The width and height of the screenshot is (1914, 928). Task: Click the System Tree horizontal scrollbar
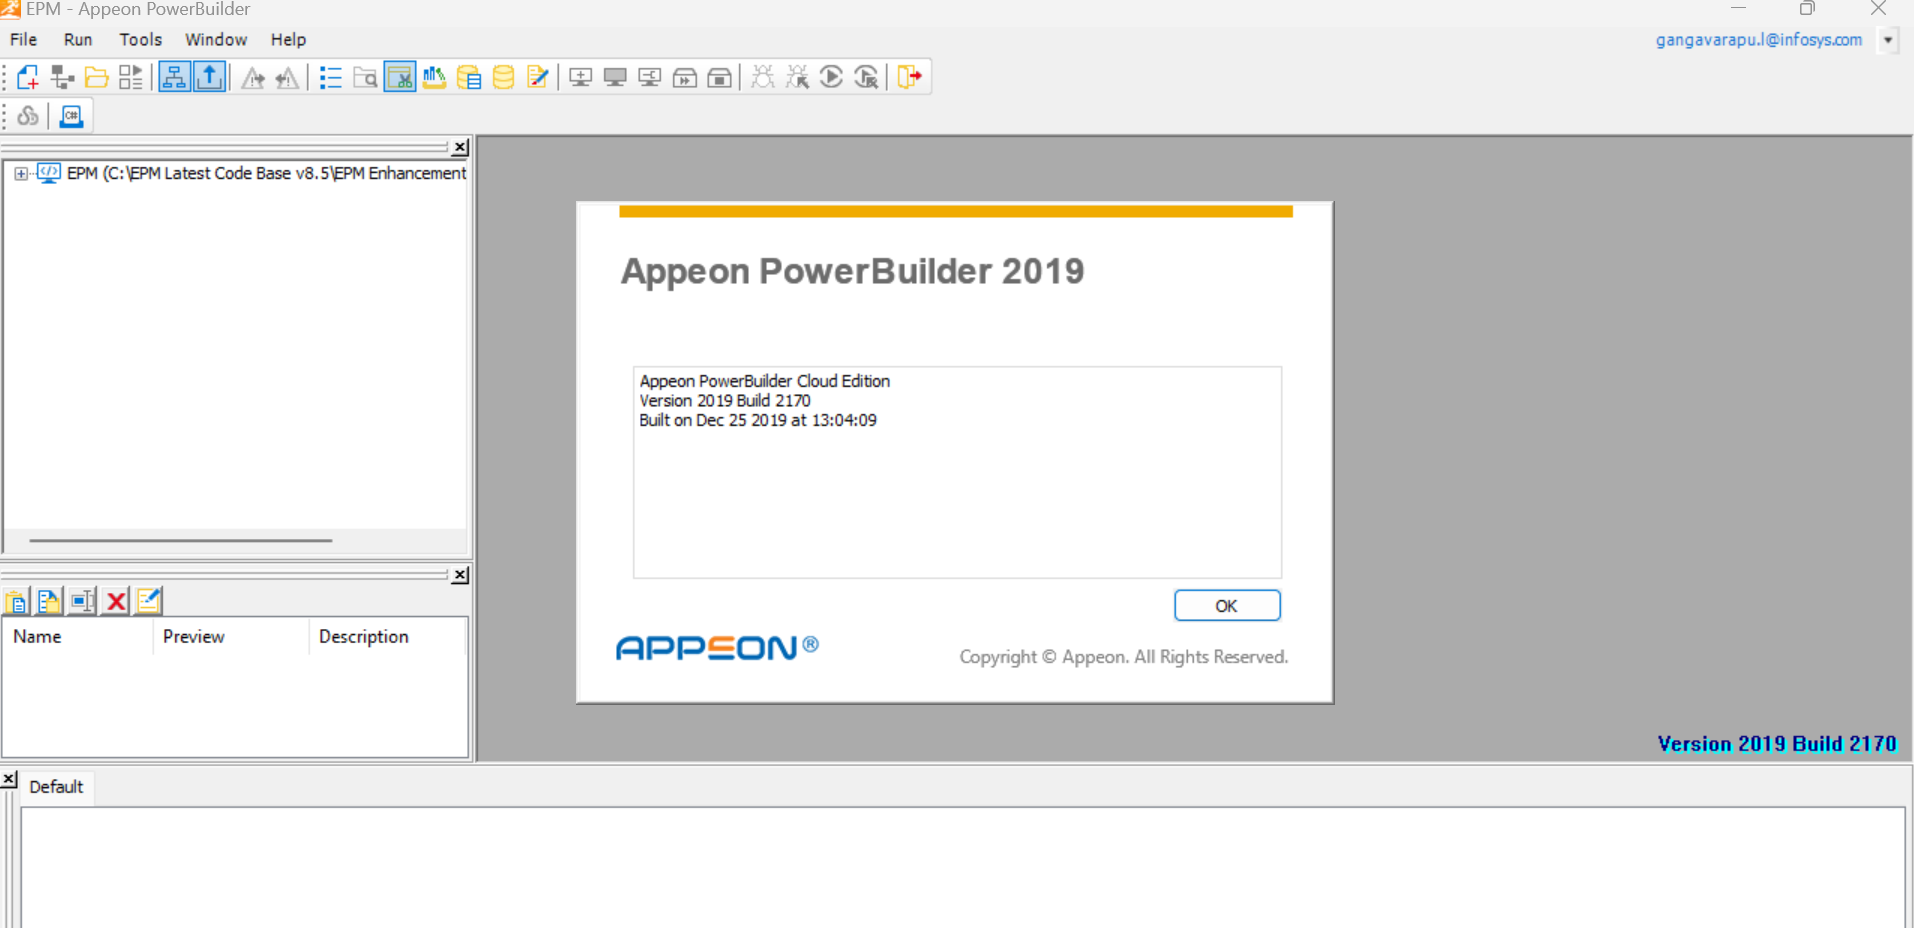click(x=181, y=540)
